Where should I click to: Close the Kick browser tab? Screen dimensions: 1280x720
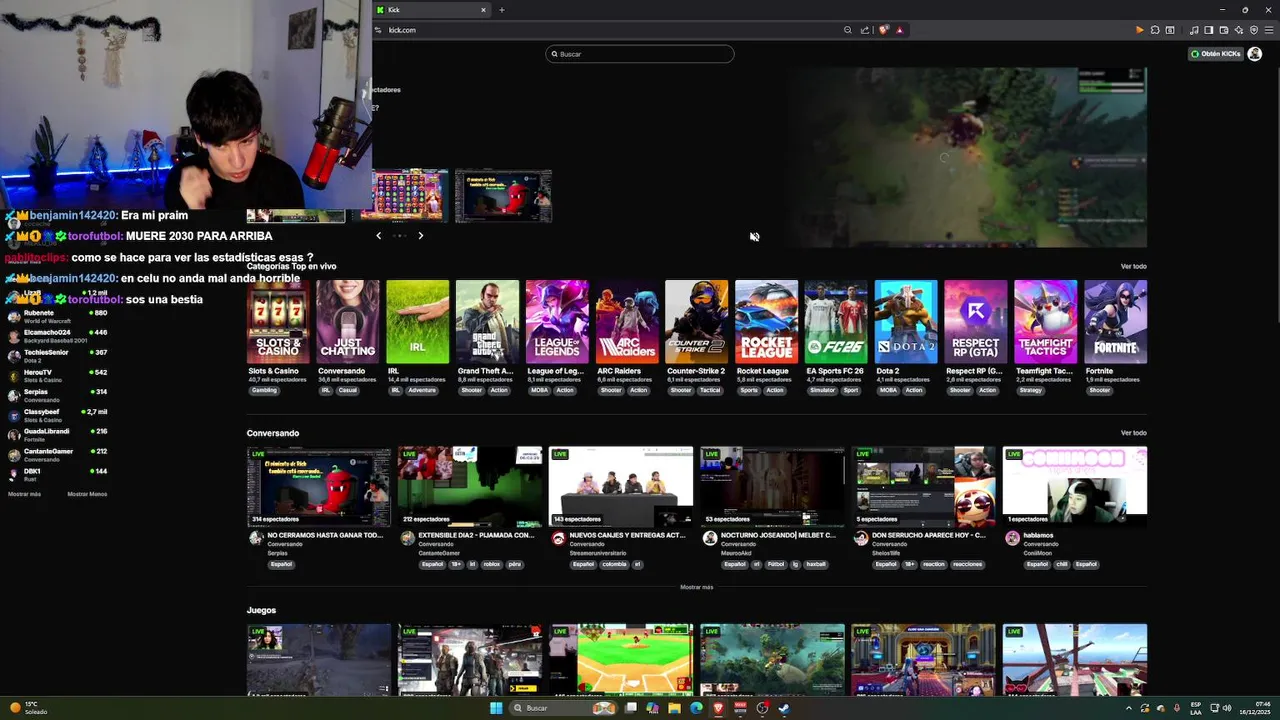483,10
